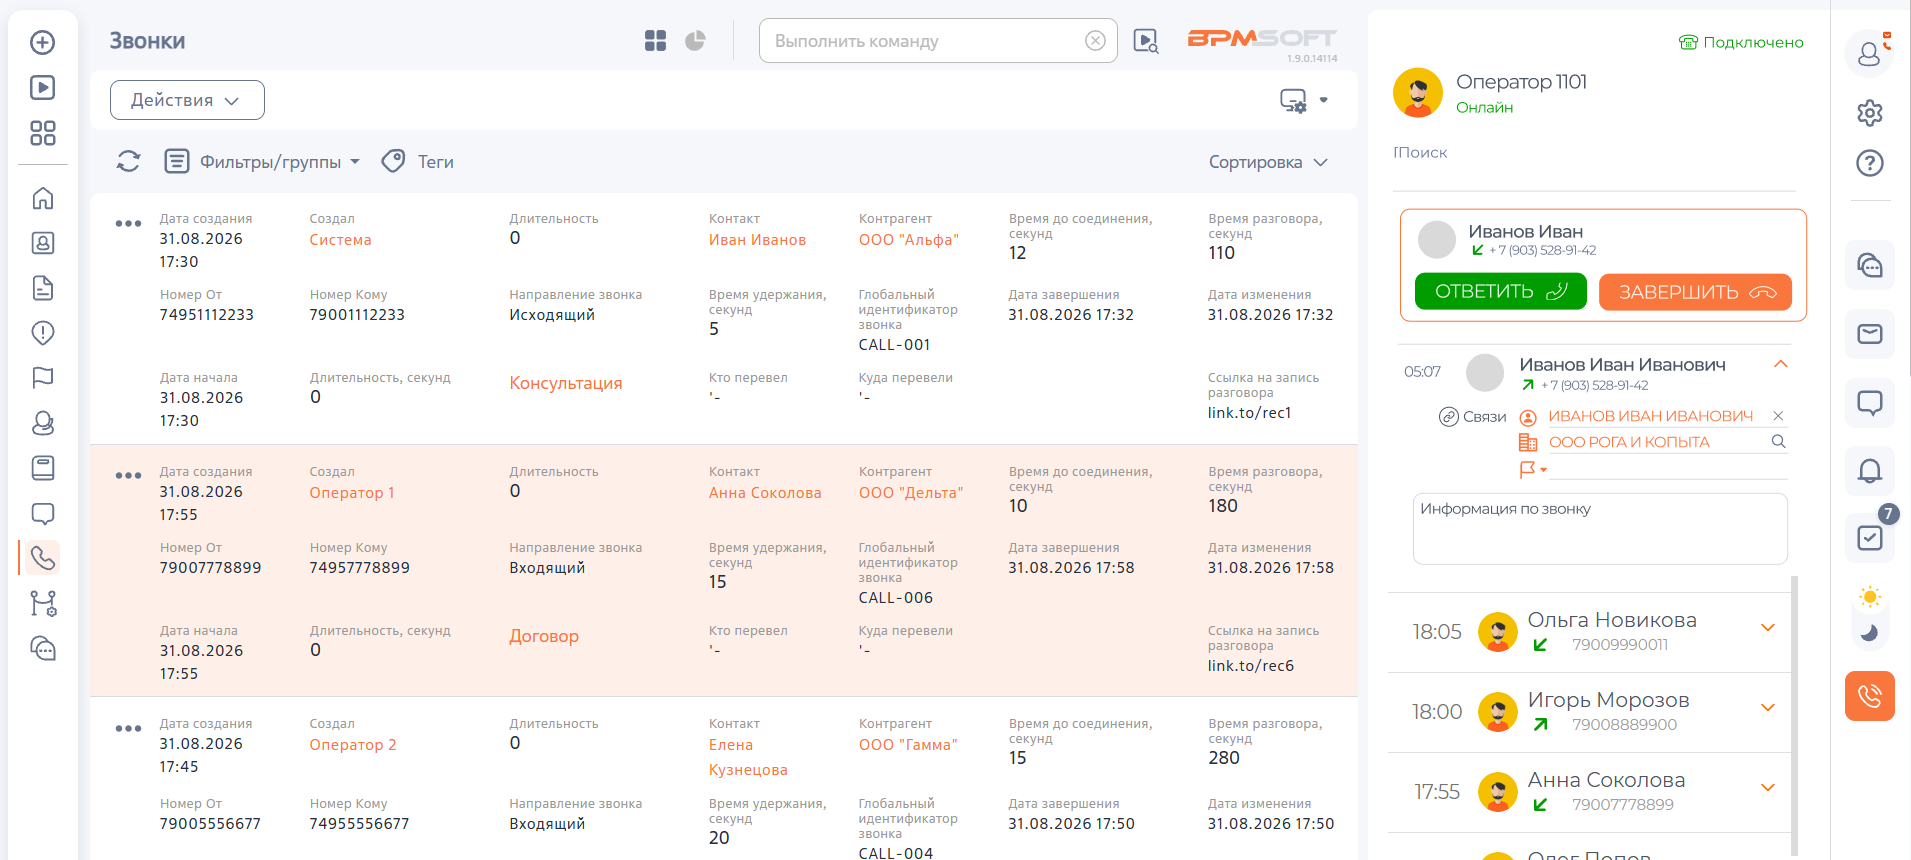Open account link ООО "Альфа"
The width and height of the screenshot is (1911, 860).
908,240
